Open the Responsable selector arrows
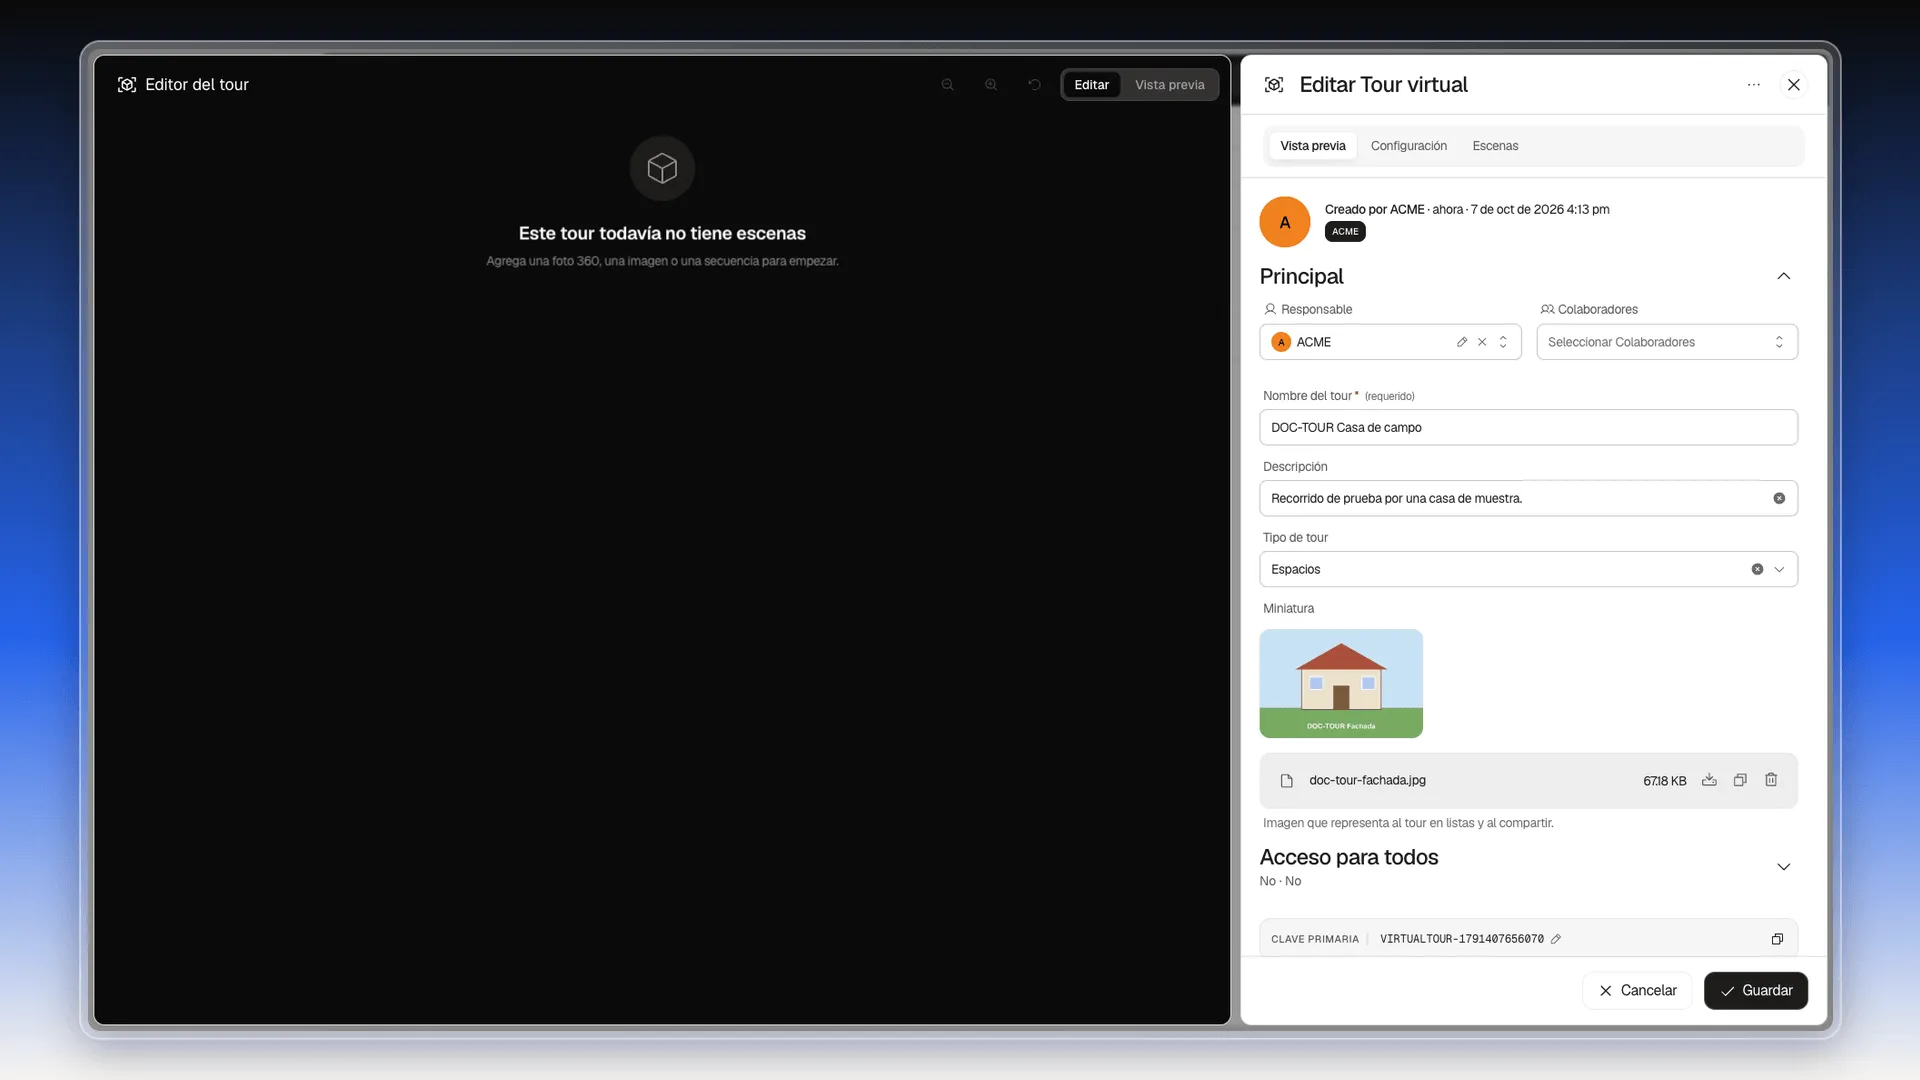This screenshot has height=1080, width=1920. coord(1503,342)
